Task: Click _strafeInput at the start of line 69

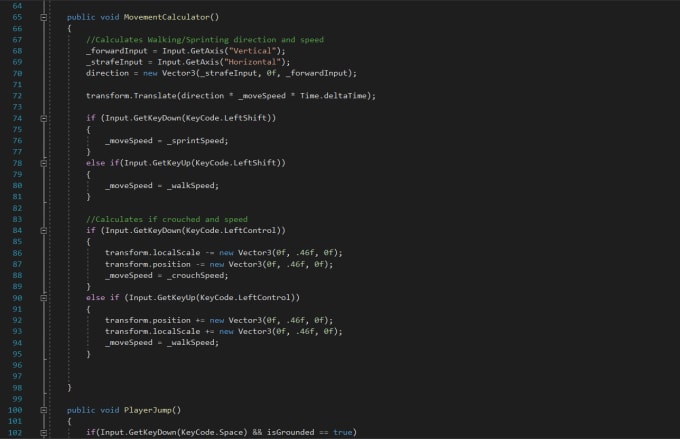Action: point(114,62)
